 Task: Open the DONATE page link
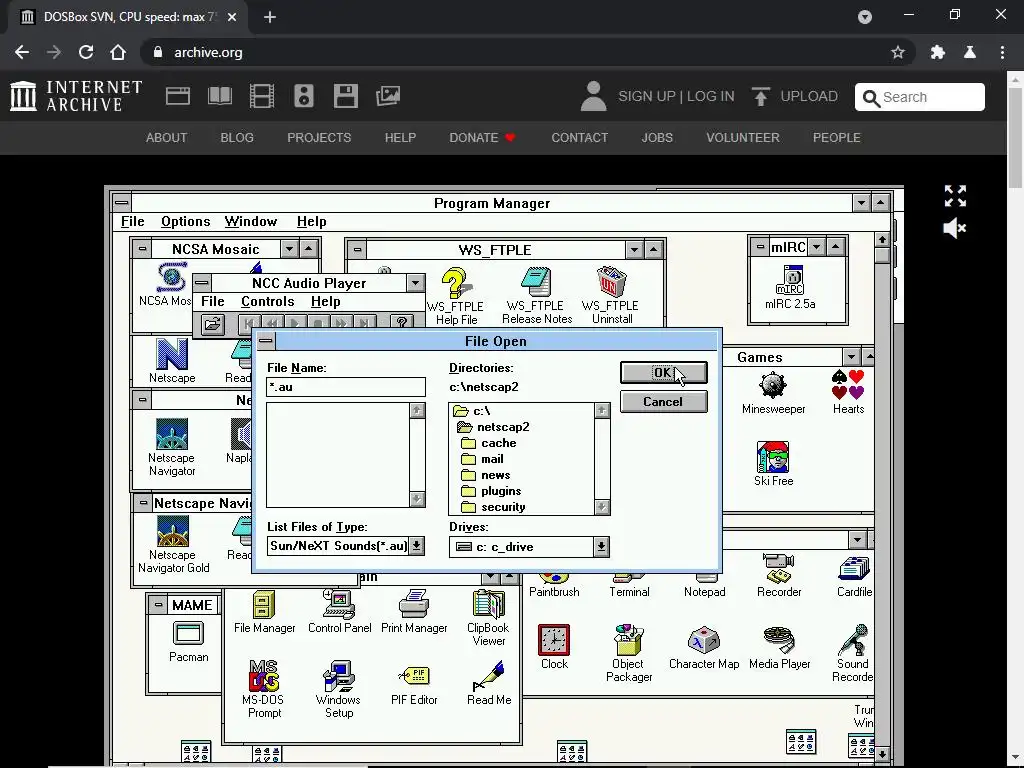483,138
